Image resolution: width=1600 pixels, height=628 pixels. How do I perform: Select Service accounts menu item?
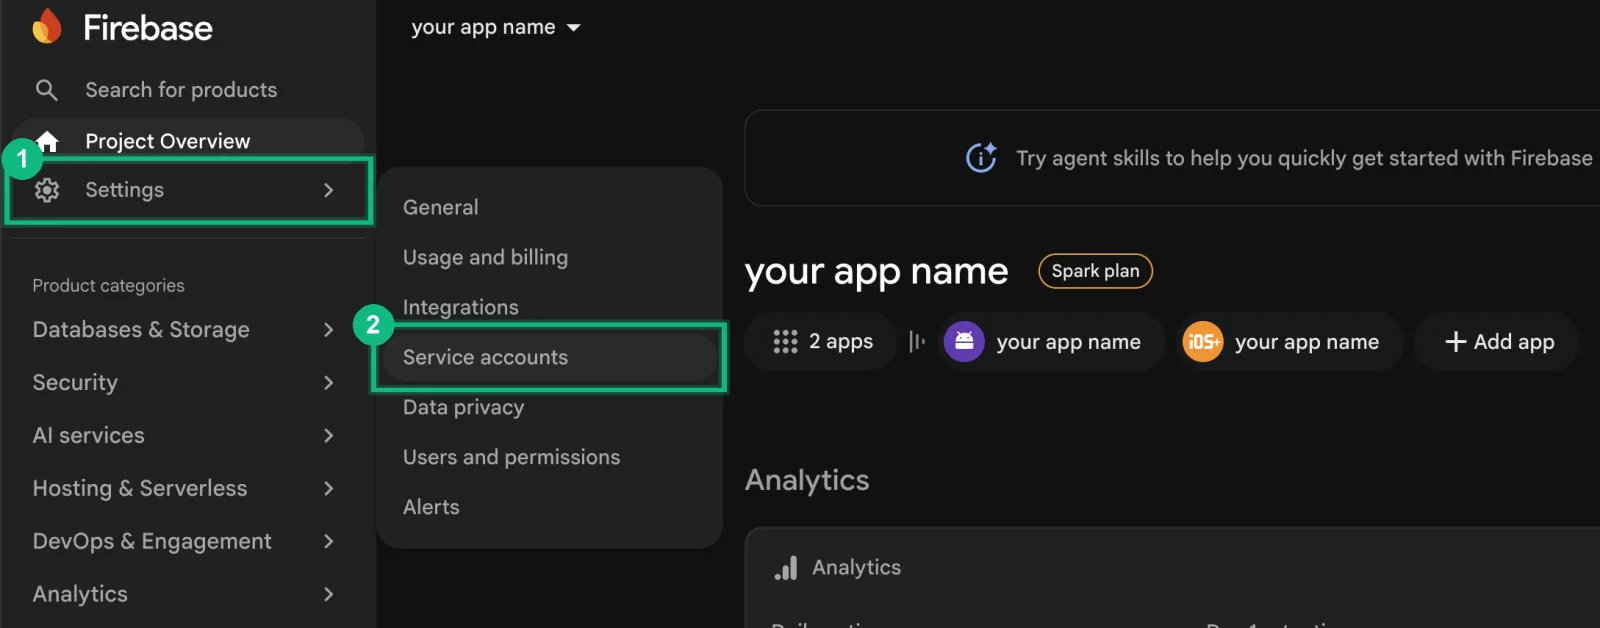click(549, 357)
